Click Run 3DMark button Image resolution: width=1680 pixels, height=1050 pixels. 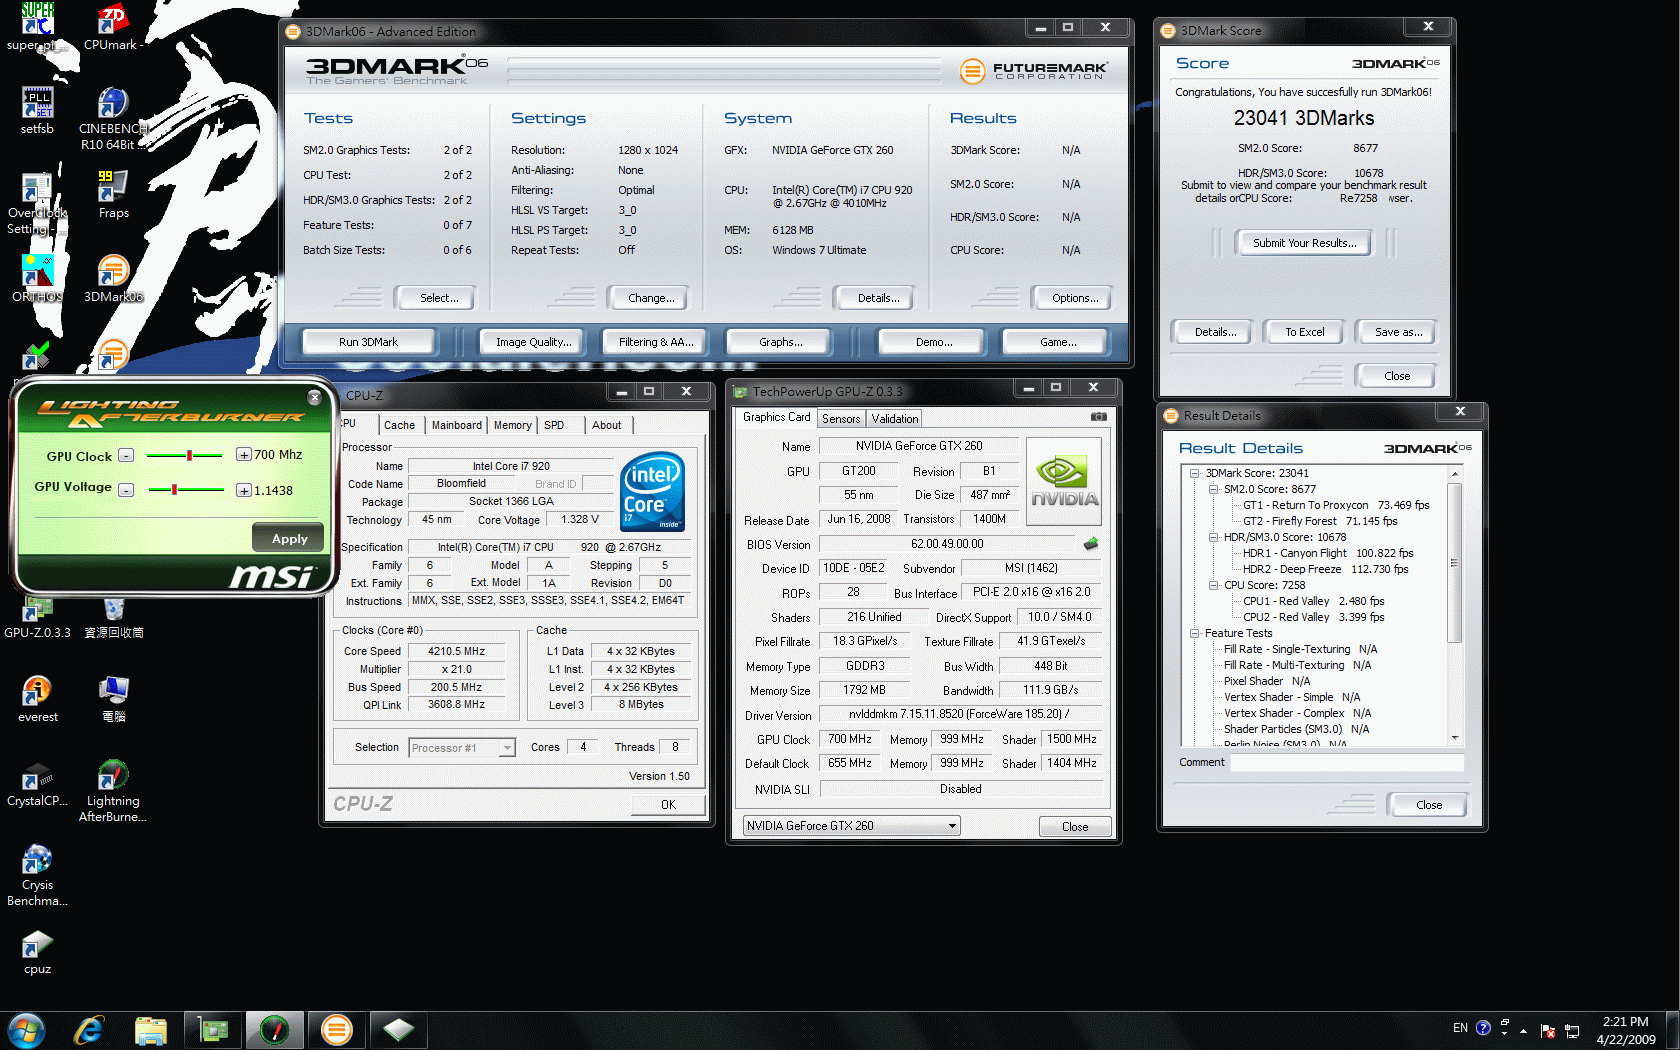(x=368, y=342)
